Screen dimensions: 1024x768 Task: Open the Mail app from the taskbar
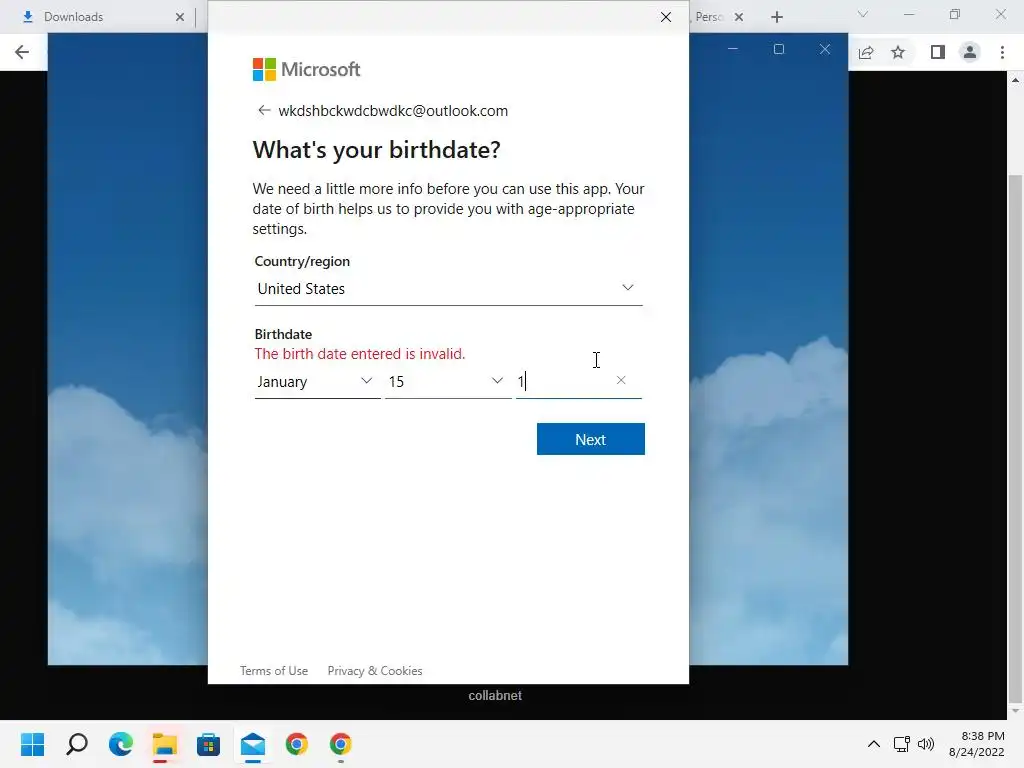253,744
